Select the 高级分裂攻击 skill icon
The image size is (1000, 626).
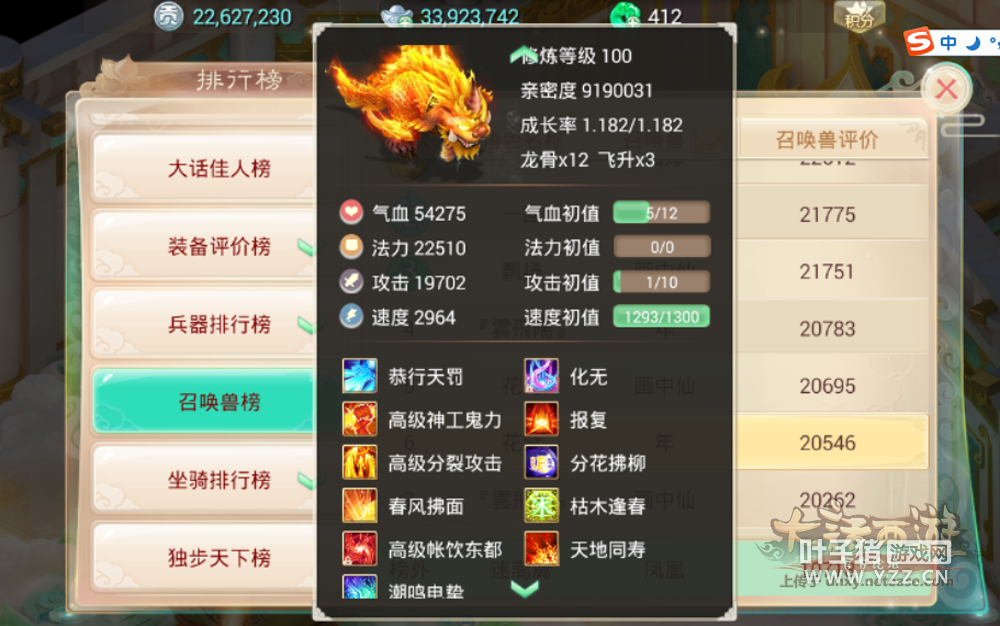(x=360, y=462)
